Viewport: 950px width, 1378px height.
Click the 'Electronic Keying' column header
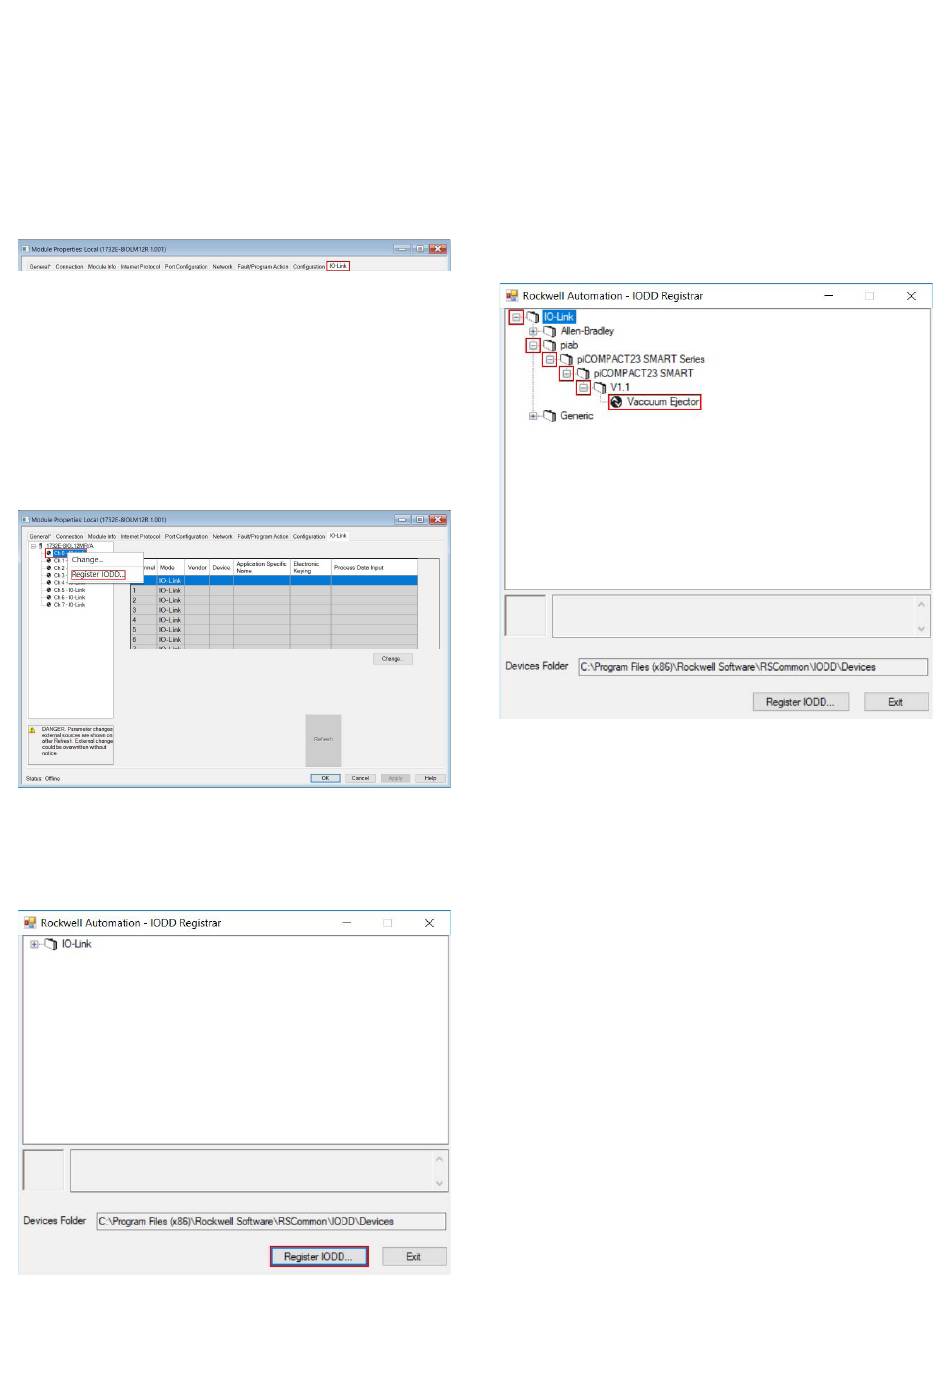311,568
